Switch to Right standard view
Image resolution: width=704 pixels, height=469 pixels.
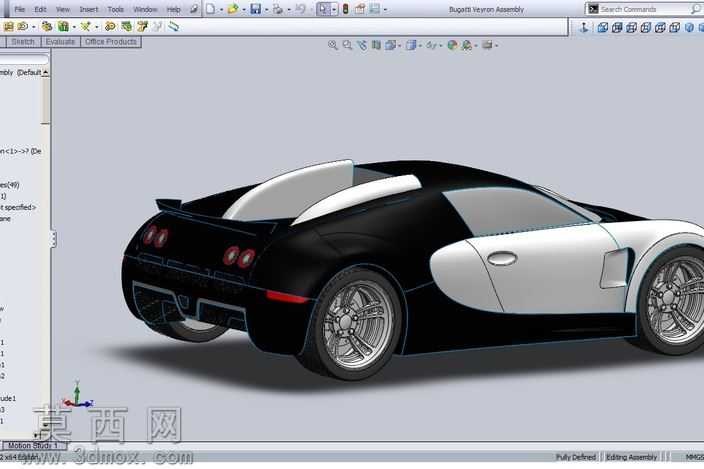click(646, 27)
